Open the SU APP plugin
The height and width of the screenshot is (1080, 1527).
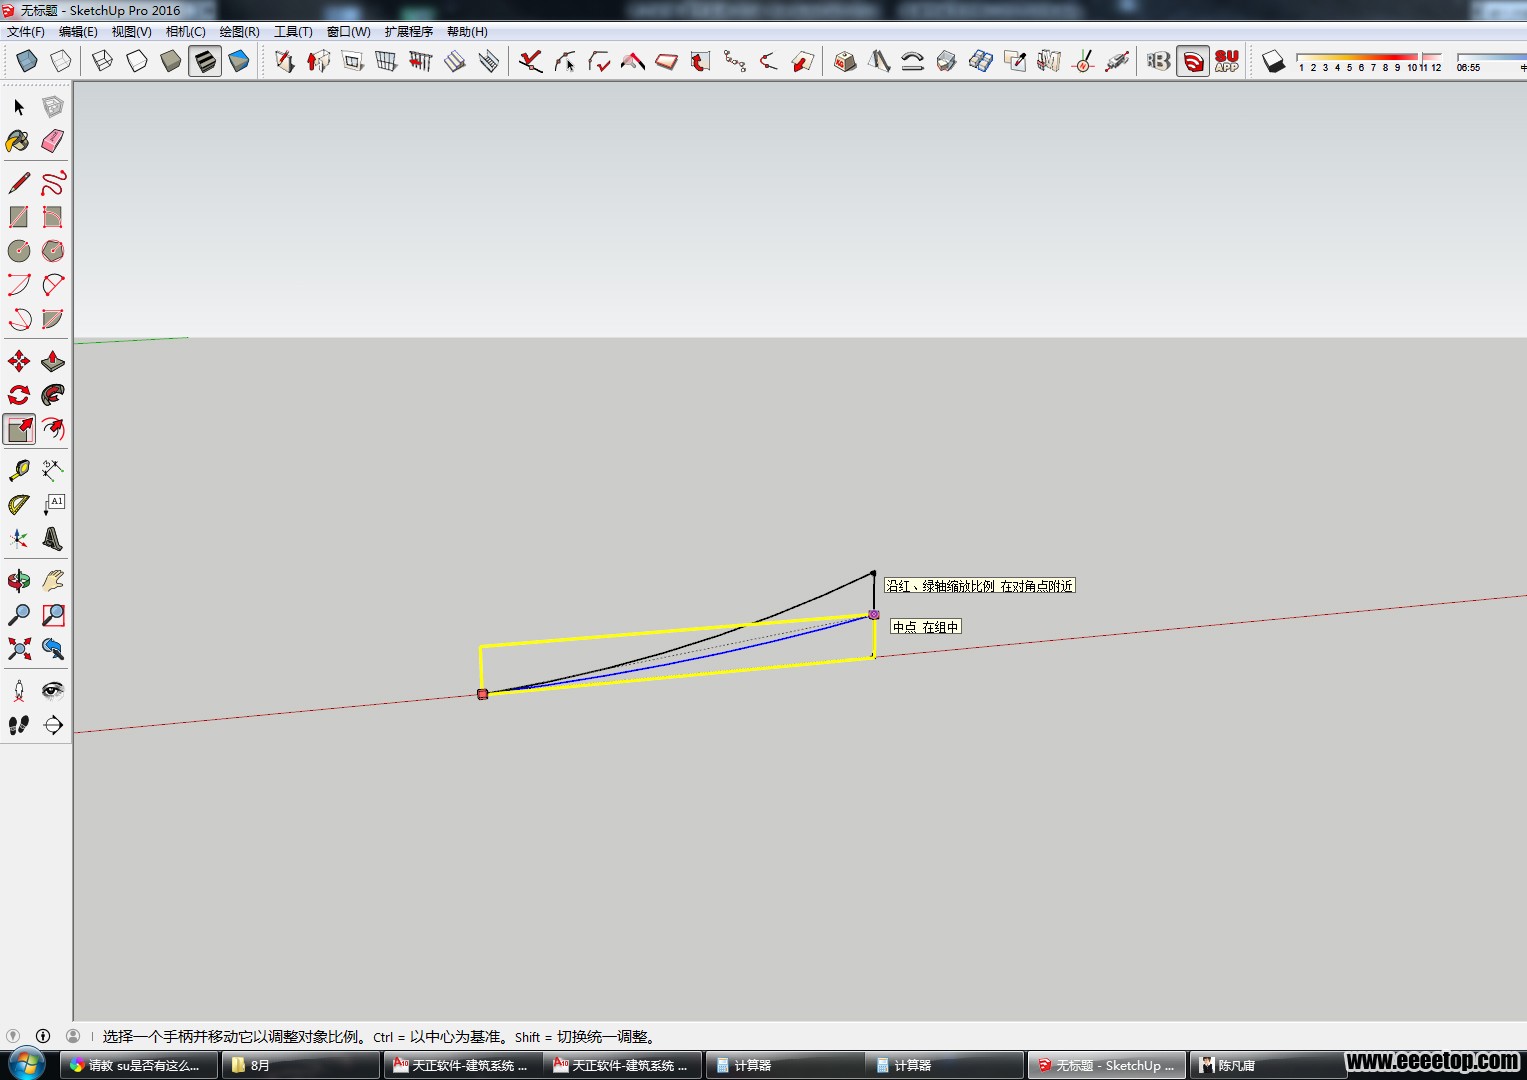(x=1227, y=61)
